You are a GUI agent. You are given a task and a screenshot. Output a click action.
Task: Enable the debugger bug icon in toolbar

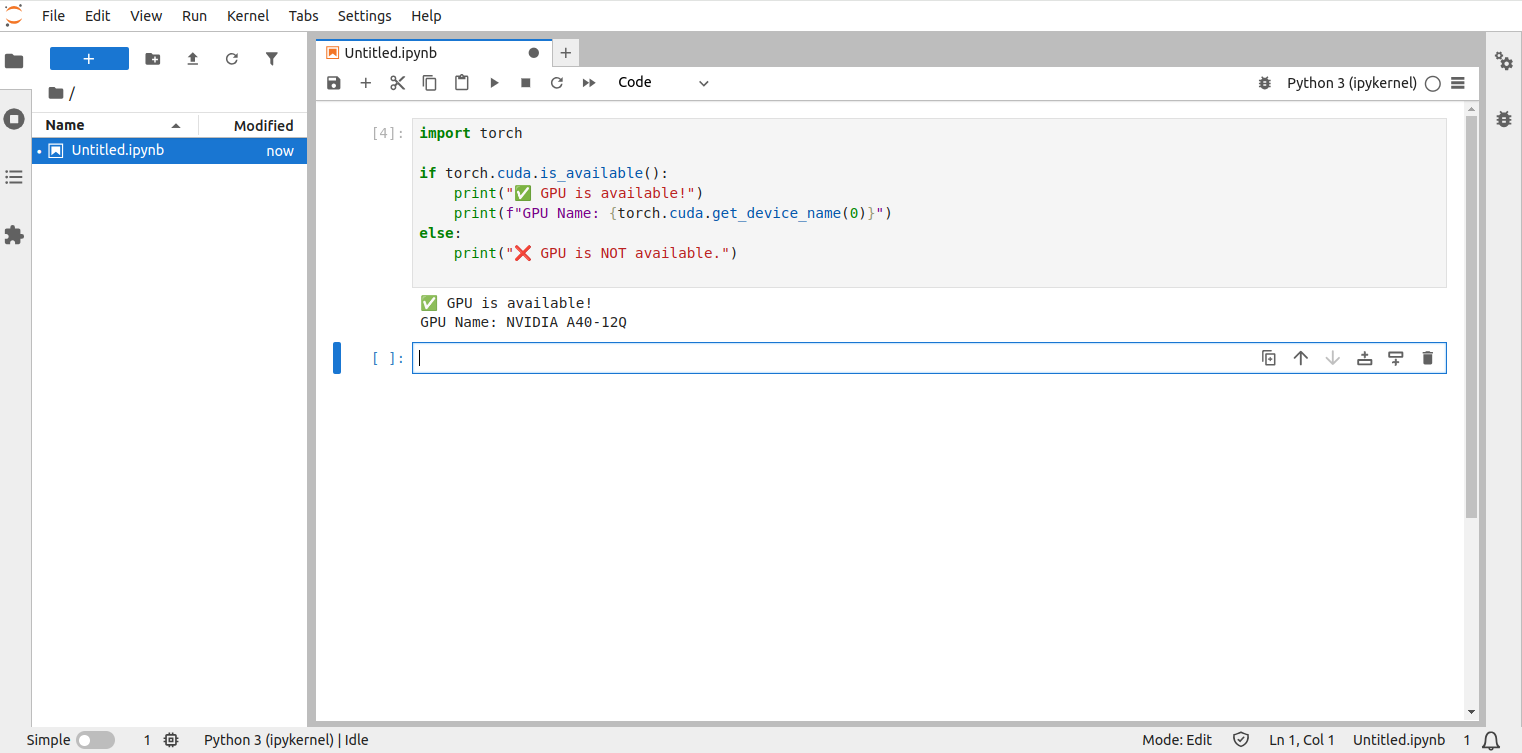coord(1265,83)
